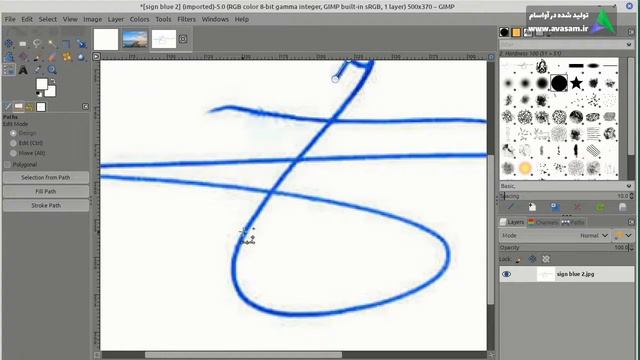Select the Rectangle Select tool
The image size is (640, 360).
pyautogui.click(x=23, y=44)
